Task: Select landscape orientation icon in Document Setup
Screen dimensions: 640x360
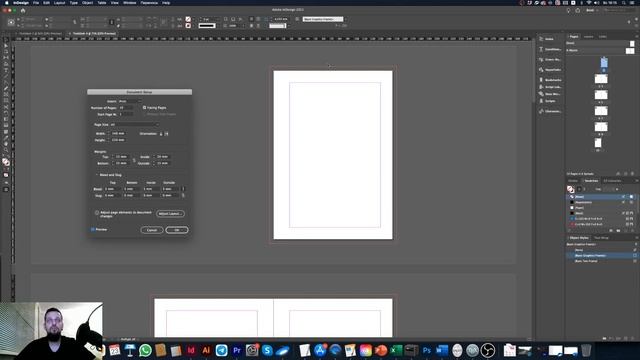Action: [x=167, y=133]
